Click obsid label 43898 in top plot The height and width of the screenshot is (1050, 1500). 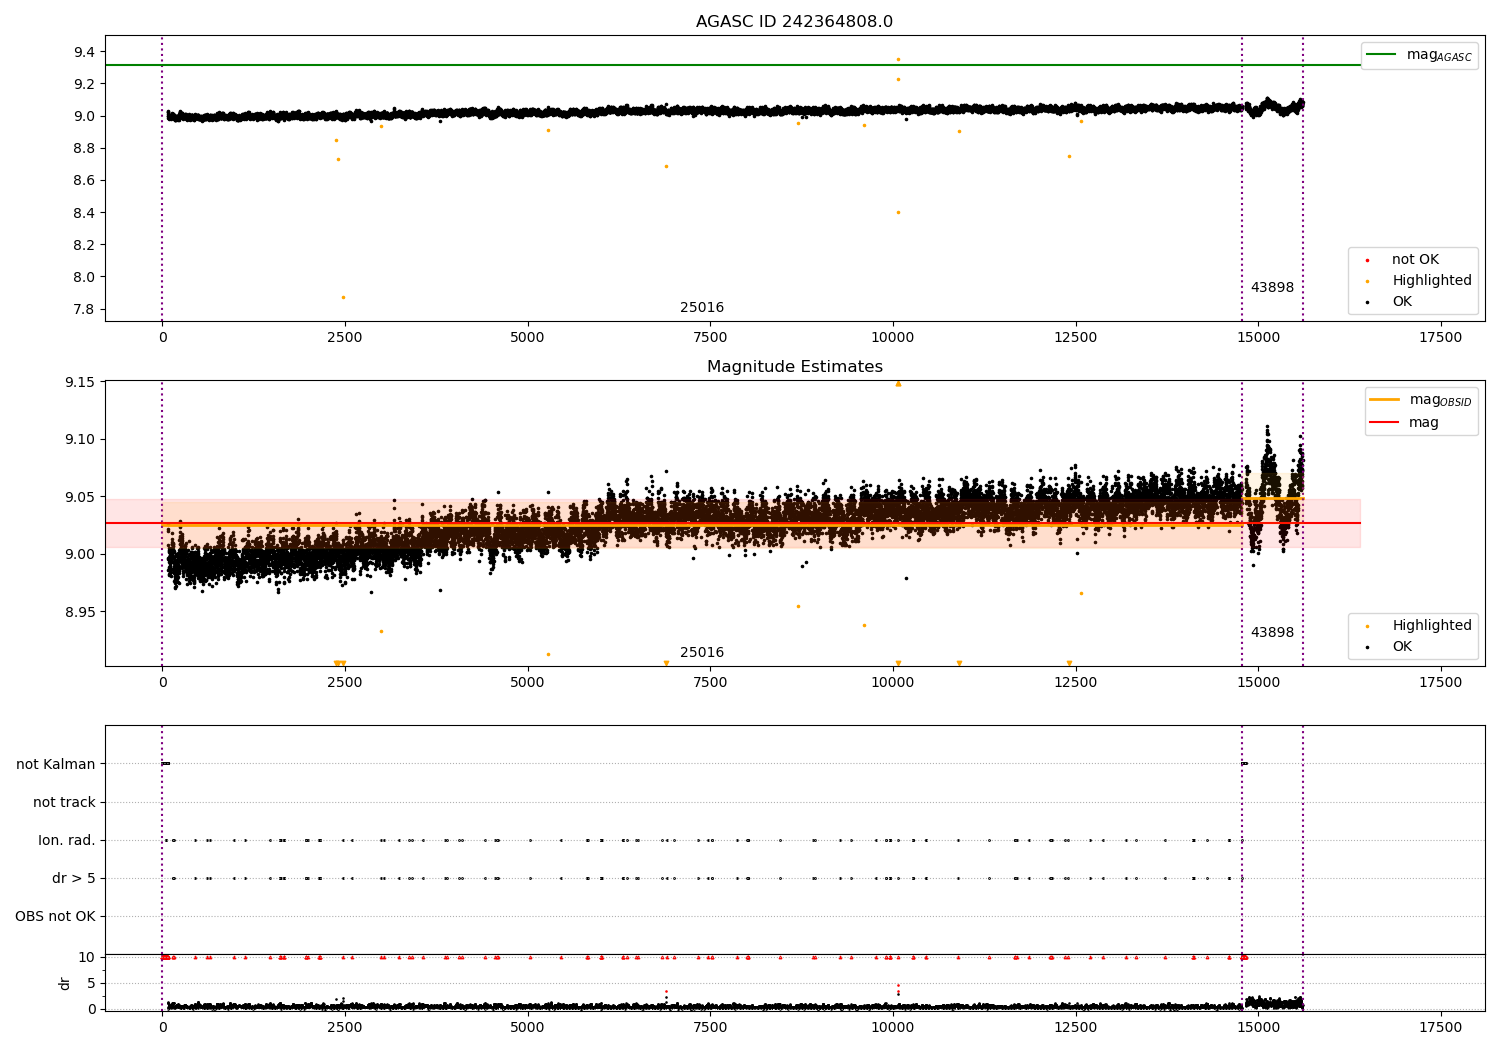click(1272, 288)
